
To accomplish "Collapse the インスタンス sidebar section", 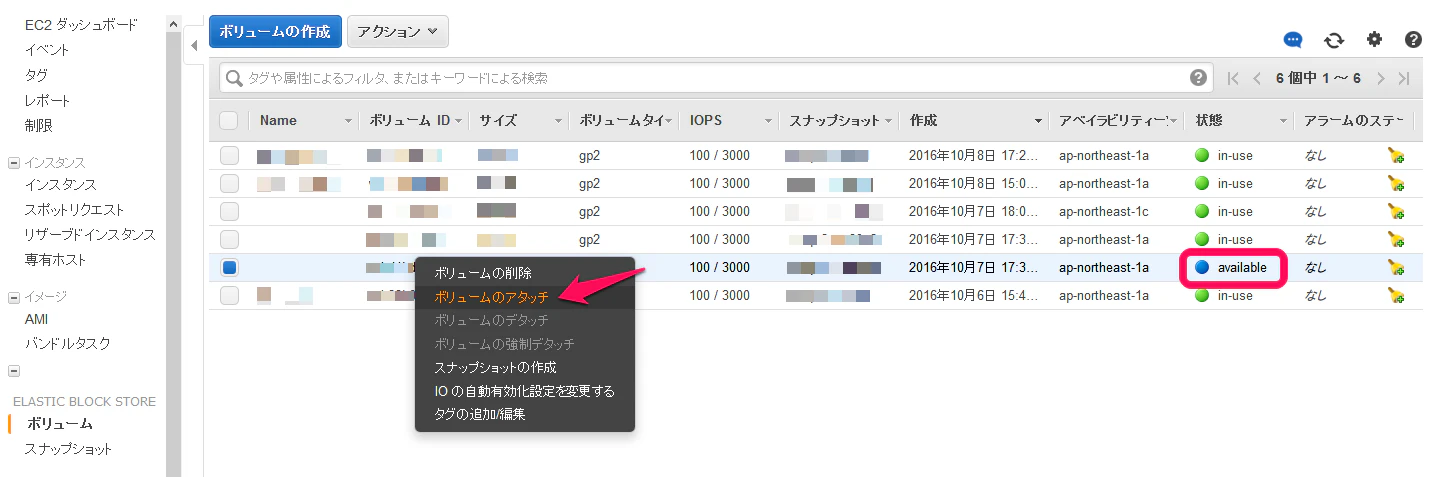I will [x=14, y=162].
